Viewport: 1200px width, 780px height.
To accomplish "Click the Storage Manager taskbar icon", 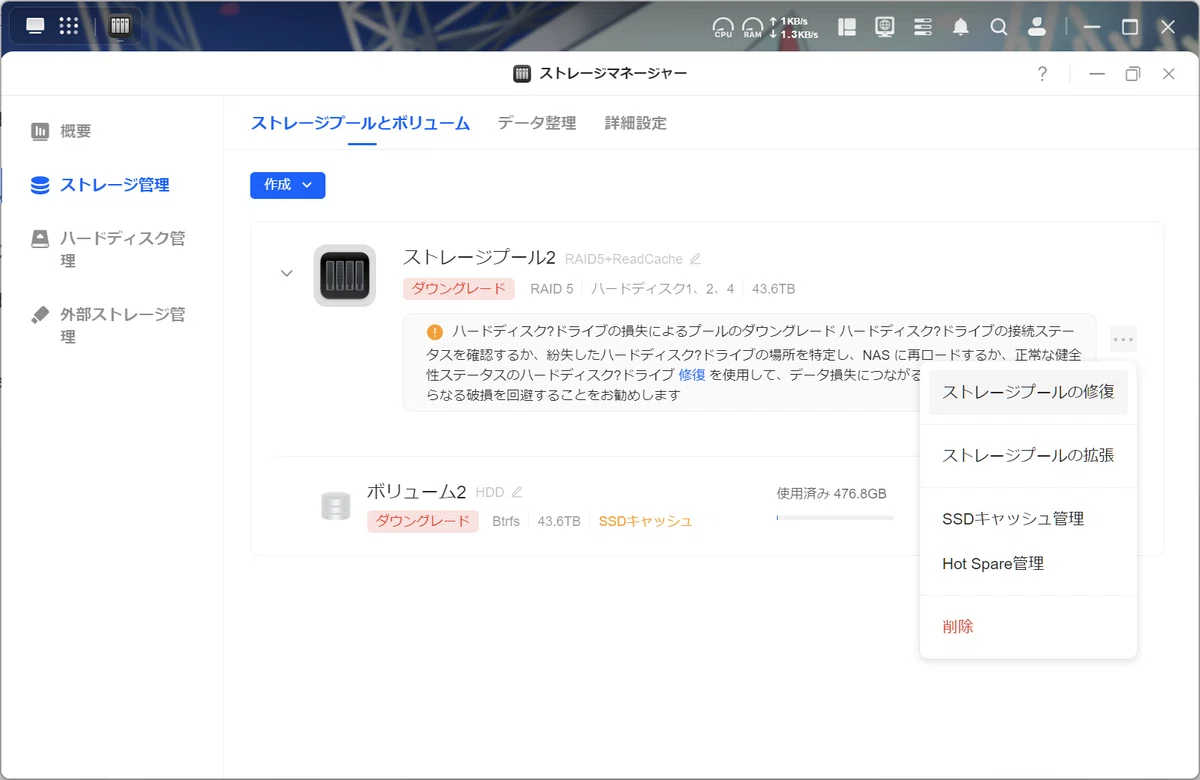I will (x=120, y=26).
